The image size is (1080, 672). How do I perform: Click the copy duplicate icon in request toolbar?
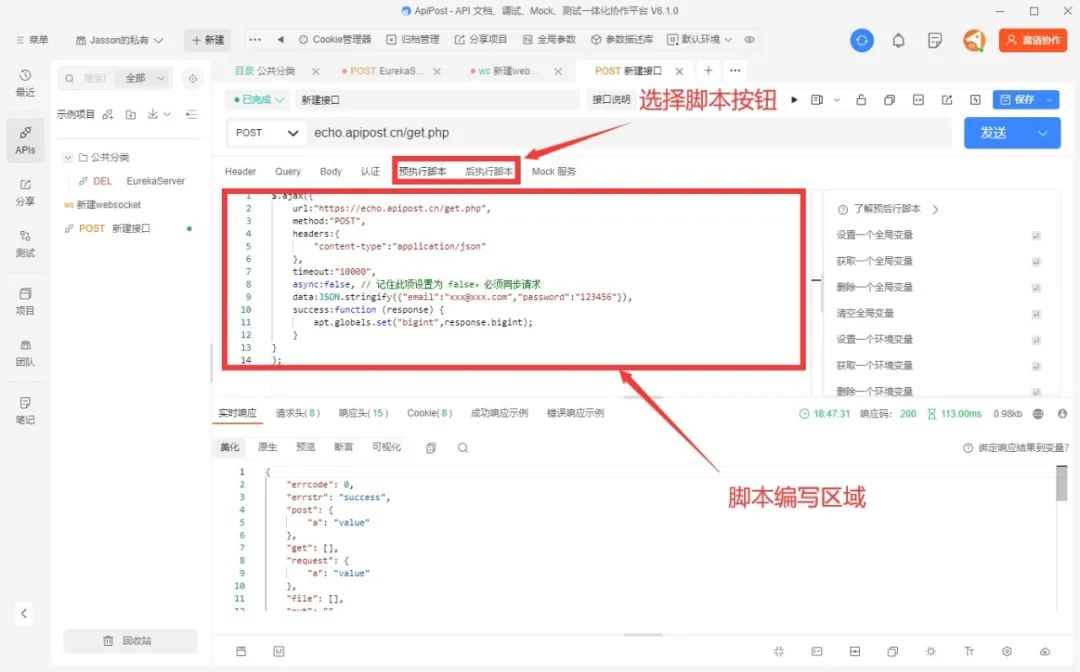click(889, 100)
